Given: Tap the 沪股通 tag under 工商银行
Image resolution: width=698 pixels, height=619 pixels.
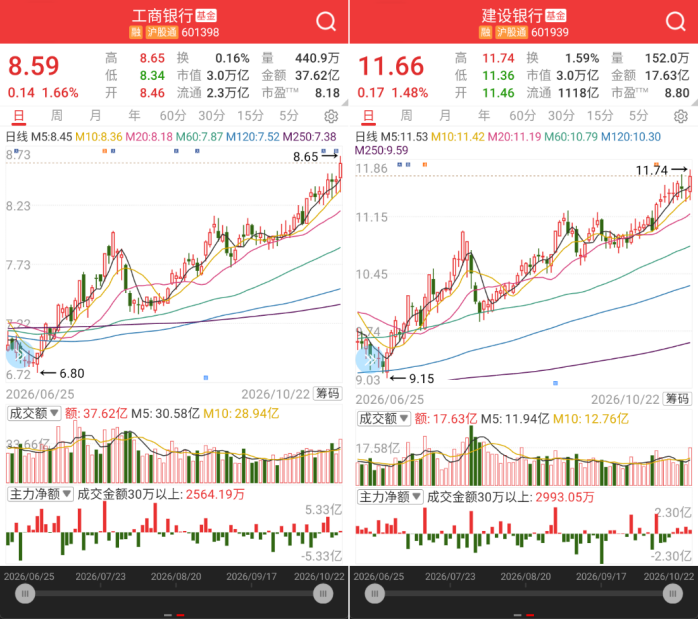Looking at the screenshot, I should coord(162,32).
